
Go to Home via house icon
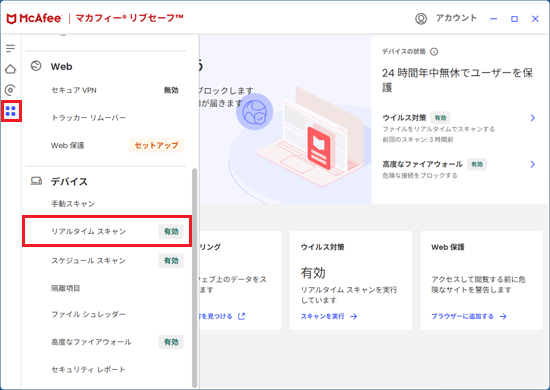(x=11, y=69)
